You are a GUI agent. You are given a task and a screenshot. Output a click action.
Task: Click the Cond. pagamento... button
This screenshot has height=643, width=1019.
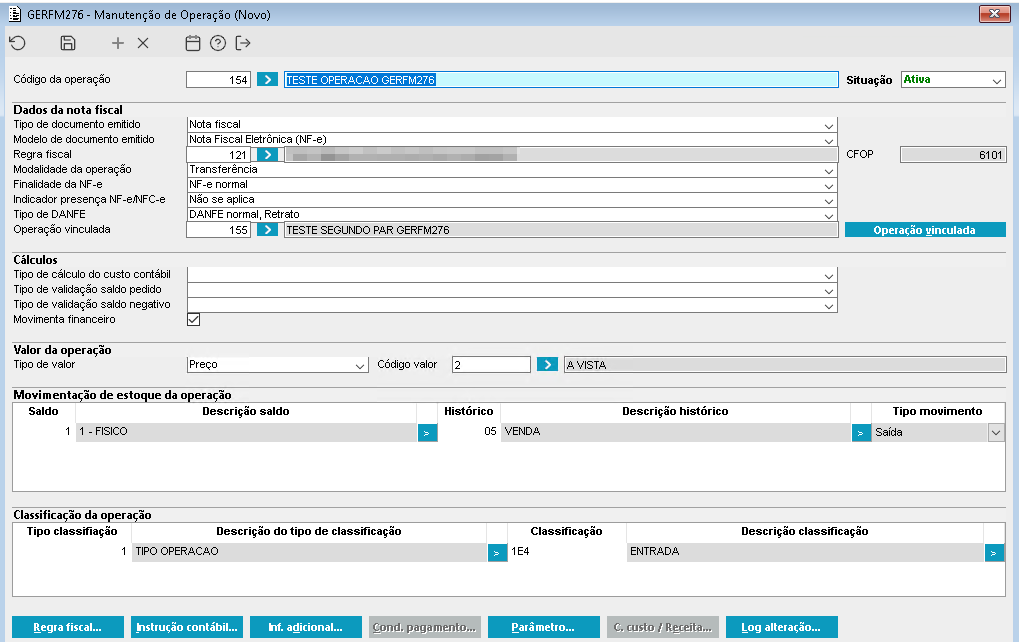click(424, 627)
